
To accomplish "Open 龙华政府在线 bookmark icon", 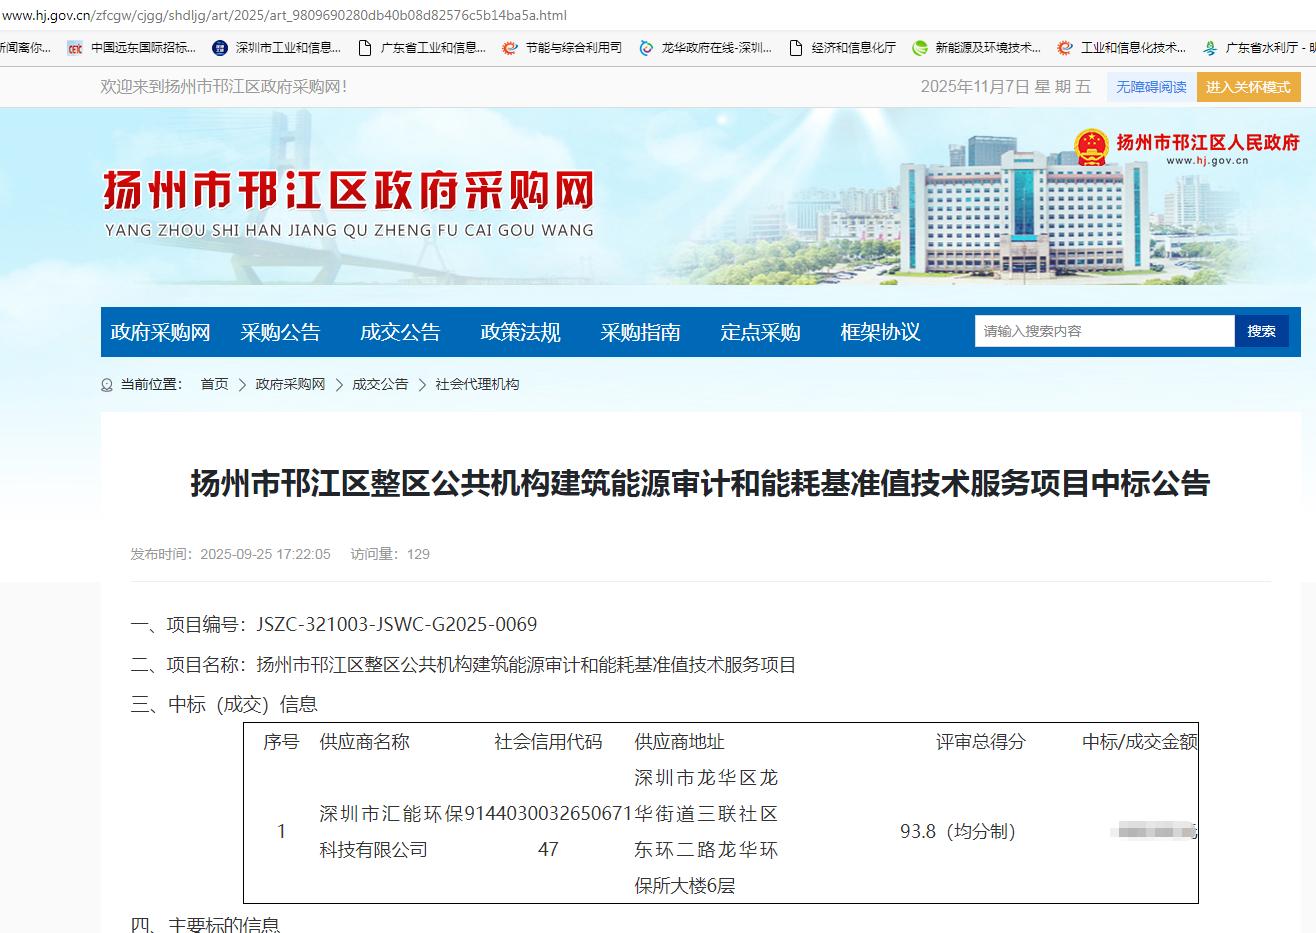I will coord(646,48).
